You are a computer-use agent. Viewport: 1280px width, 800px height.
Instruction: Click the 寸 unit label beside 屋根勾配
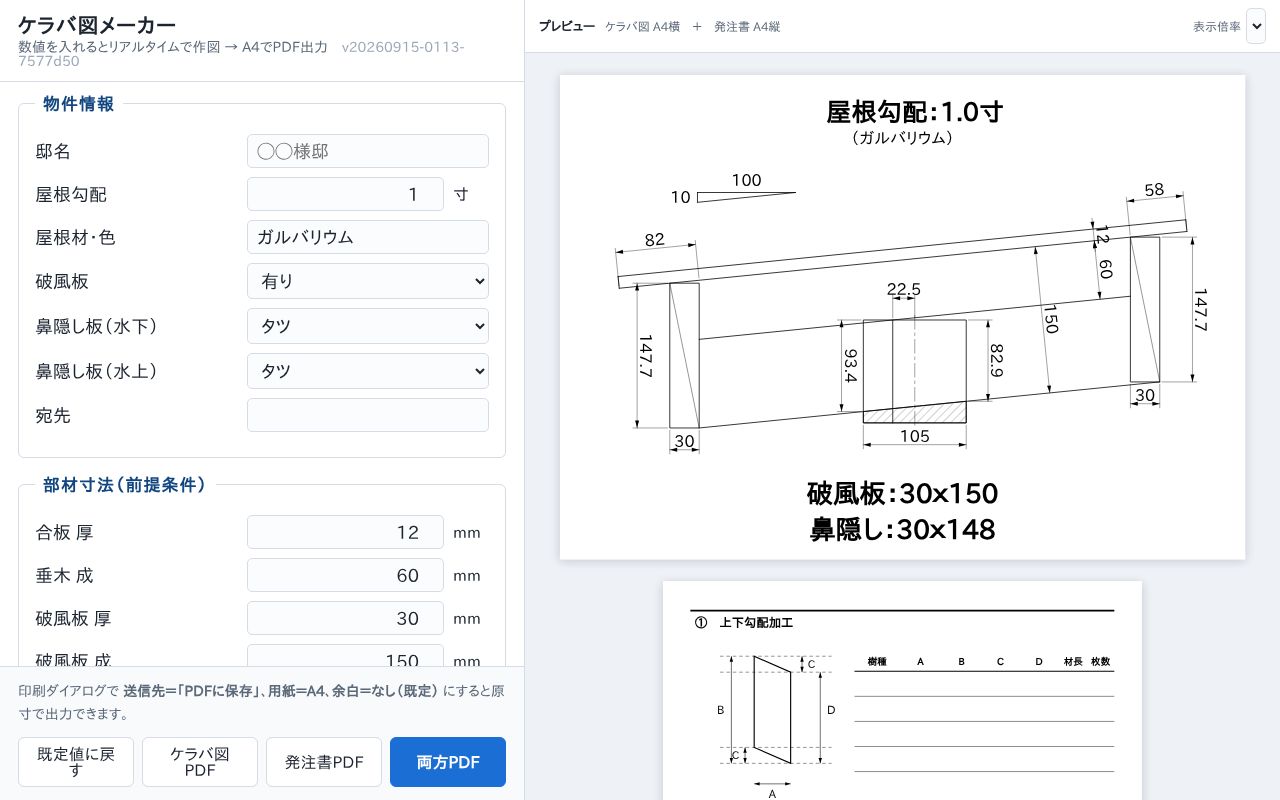(x=461, y=194)
